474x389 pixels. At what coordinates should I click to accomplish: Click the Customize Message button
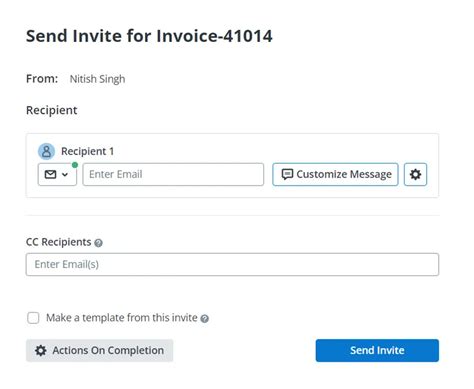coord(335,174)
